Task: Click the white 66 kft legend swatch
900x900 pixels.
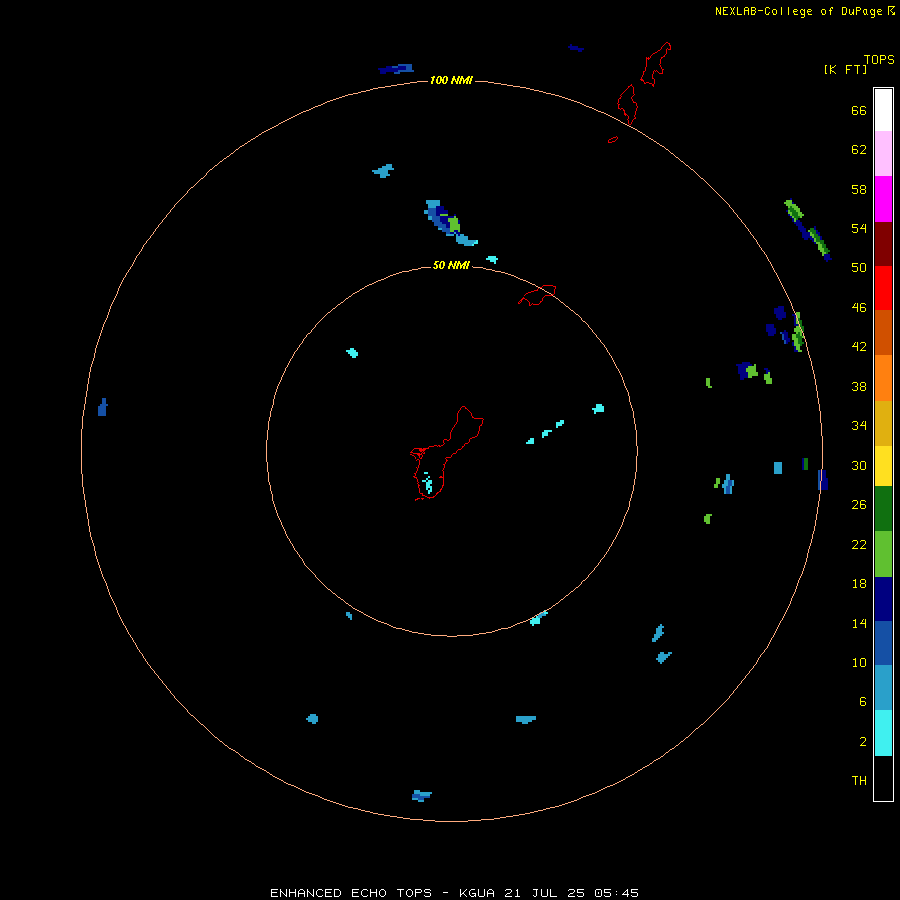Action: click(x=883, y=110)
